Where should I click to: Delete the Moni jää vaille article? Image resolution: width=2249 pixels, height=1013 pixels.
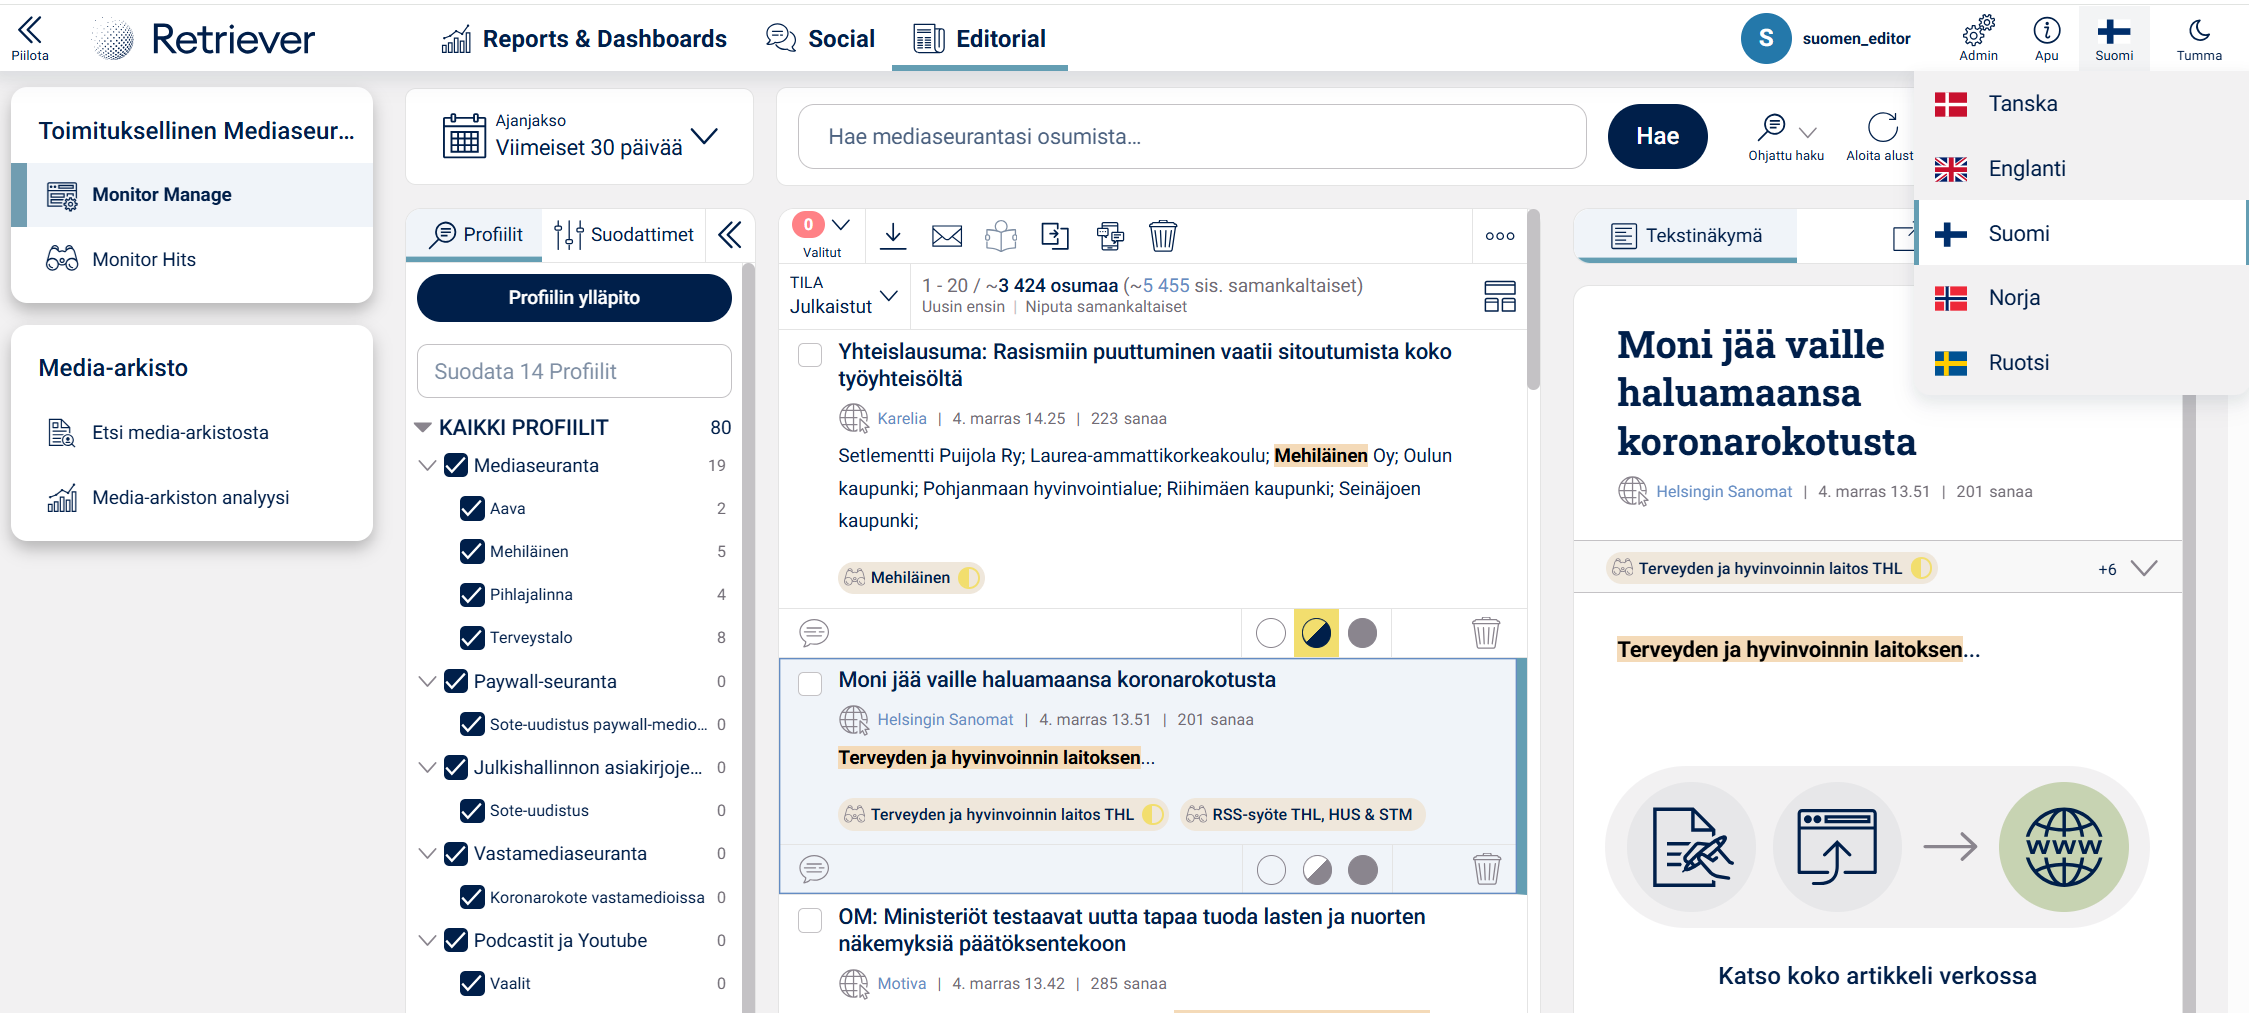coord(1486,869)
